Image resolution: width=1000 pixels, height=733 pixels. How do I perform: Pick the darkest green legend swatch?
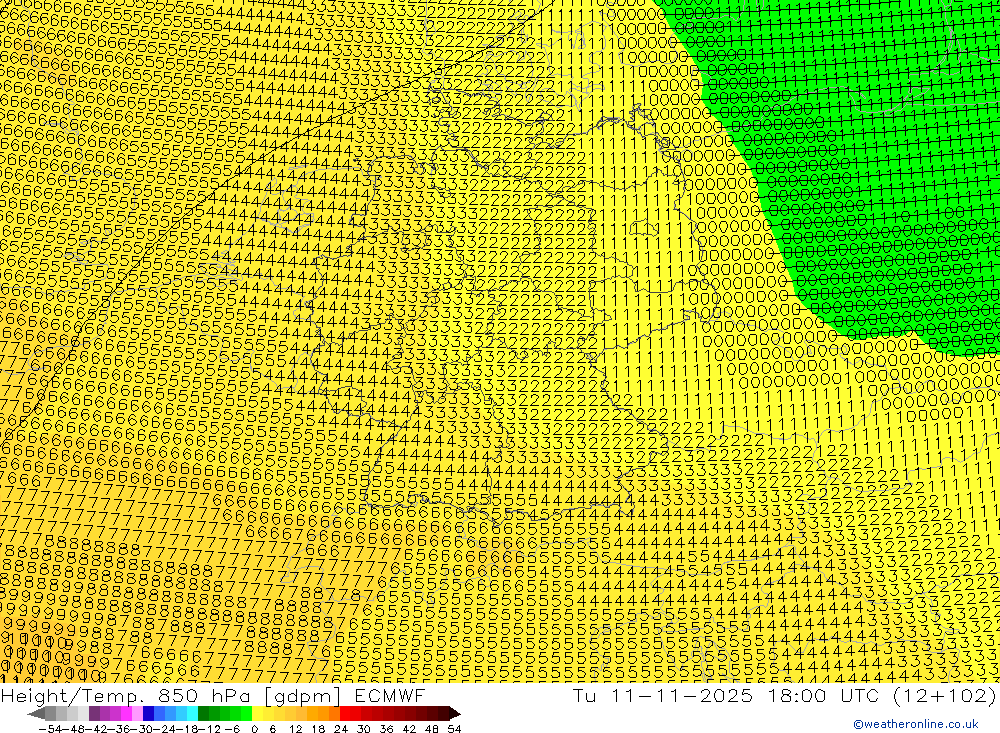click(203, 714)
